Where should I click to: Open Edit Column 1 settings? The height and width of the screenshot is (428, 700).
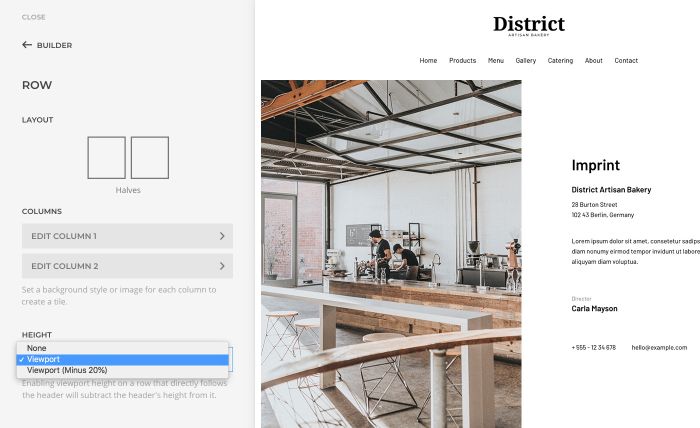[x=127, y=236]
